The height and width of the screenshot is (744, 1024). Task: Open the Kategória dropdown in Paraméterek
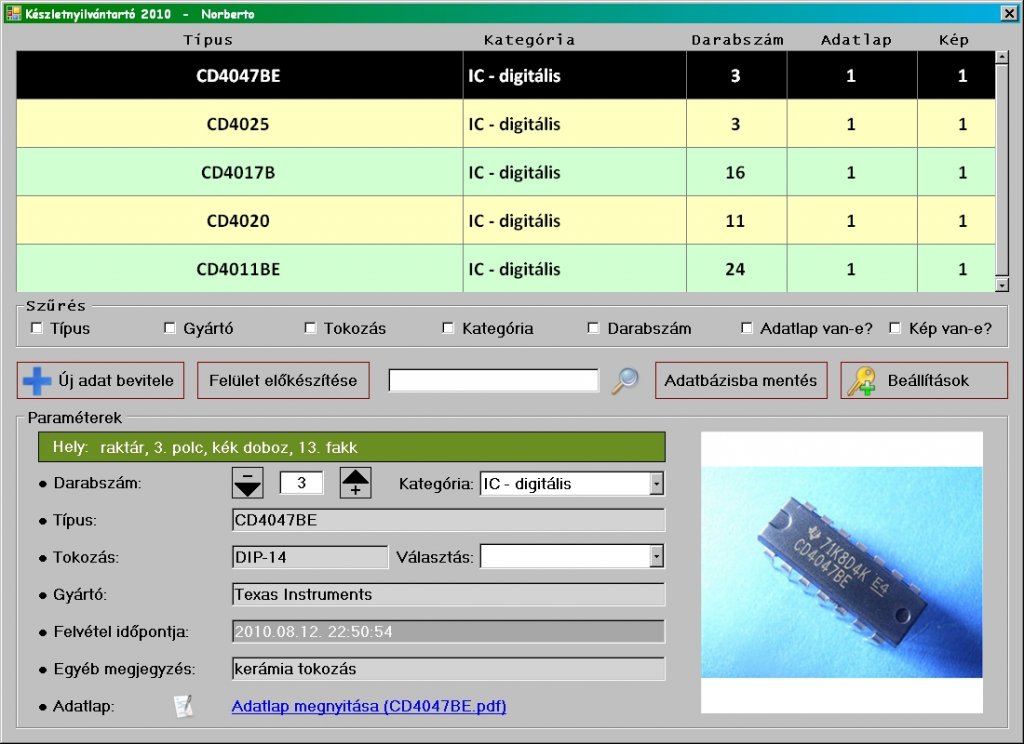click(657, 484)
